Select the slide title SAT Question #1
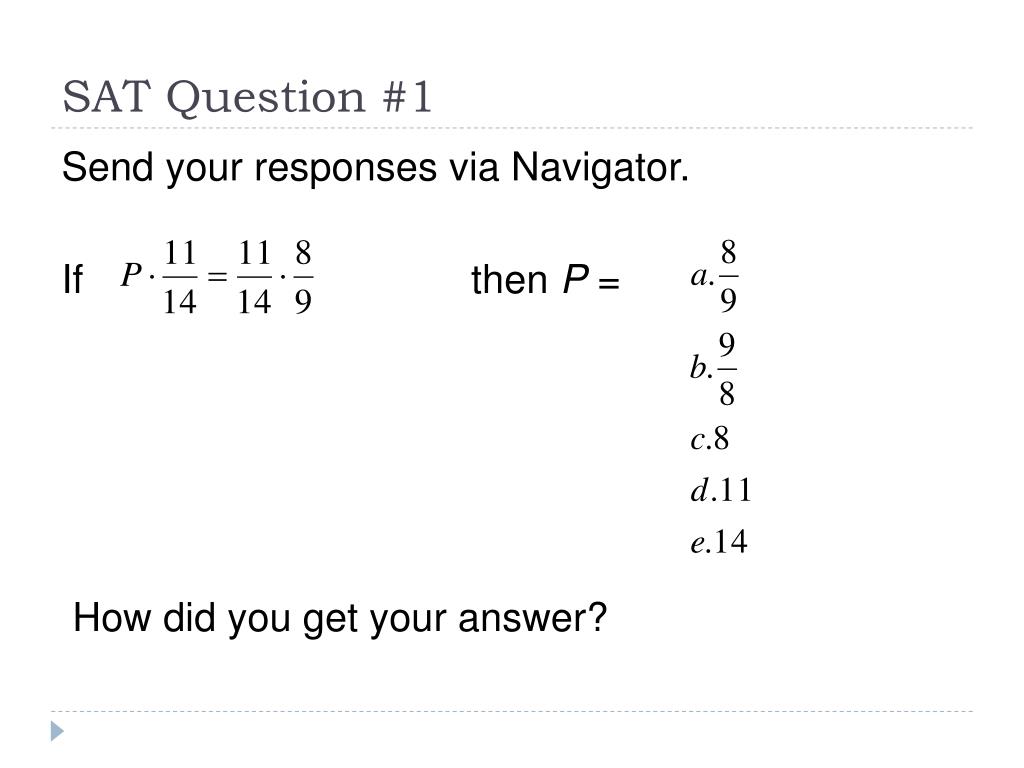Image resolution: width=1024 pixels, height=768 pixels. click(x=247, y=98)
